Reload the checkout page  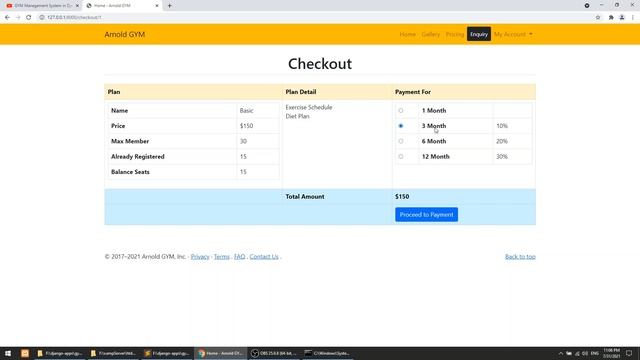pyautogui.click(x=29, y=17)
